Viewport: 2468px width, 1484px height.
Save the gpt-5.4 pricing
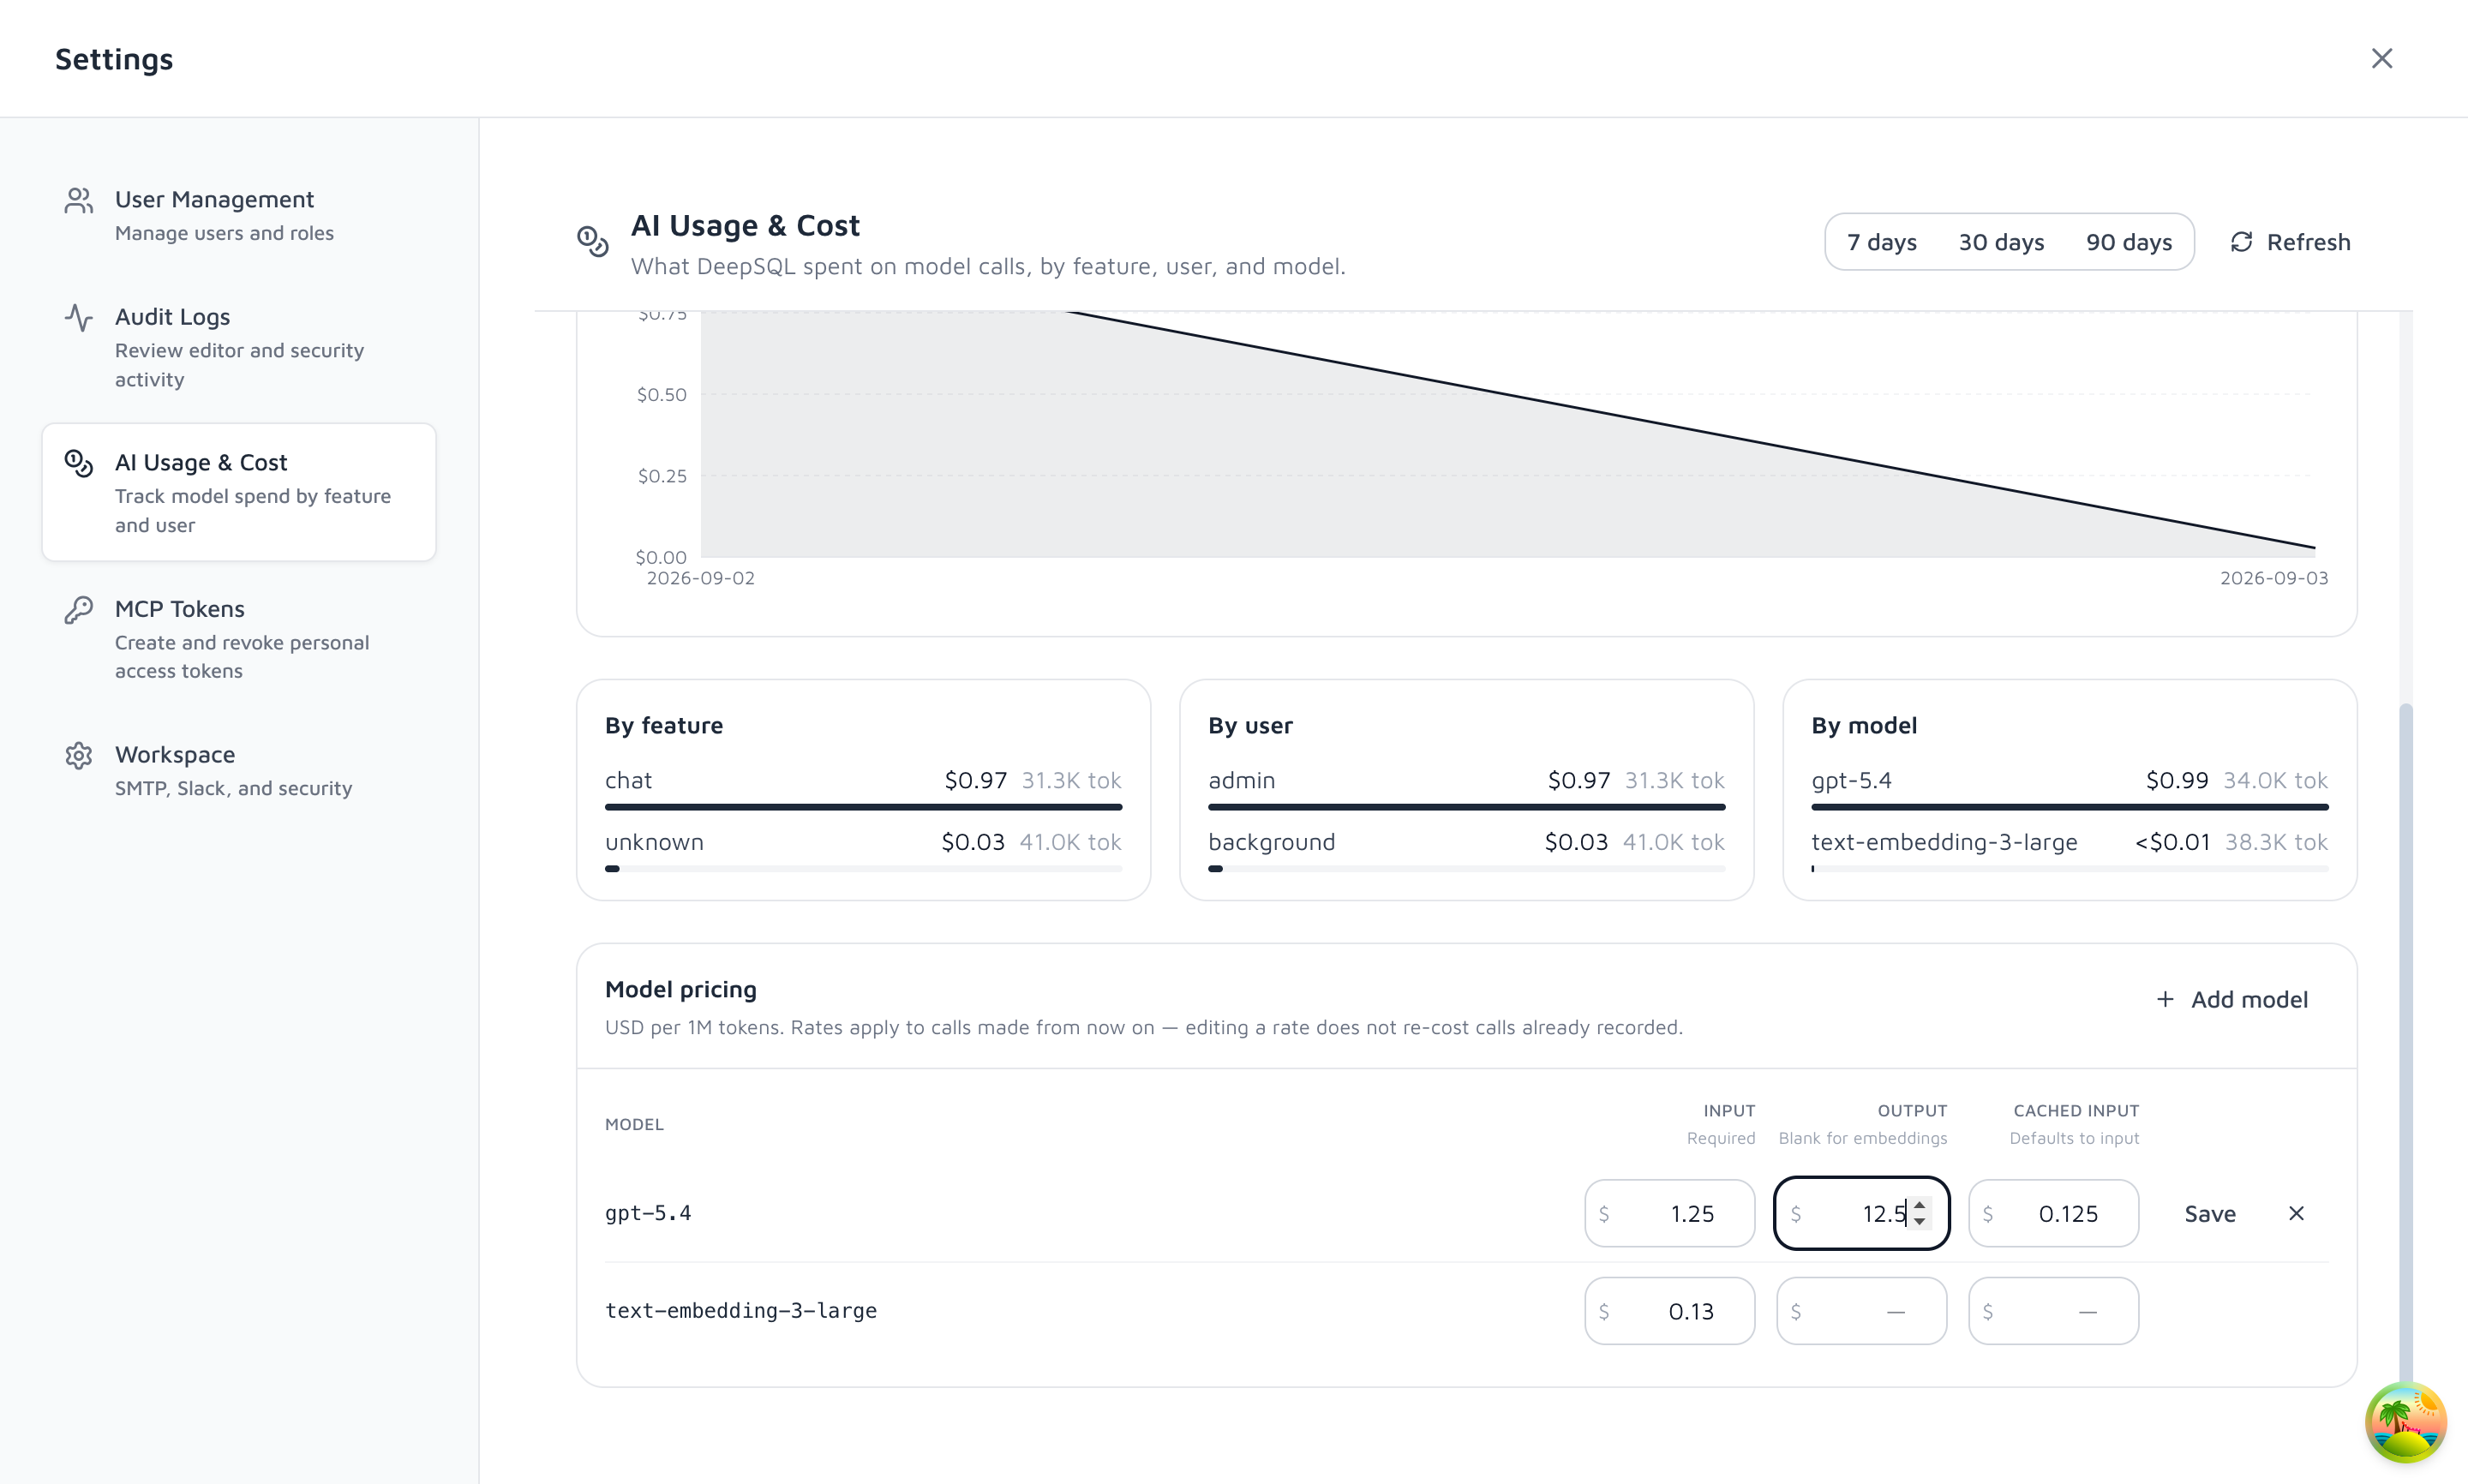2210,1214
